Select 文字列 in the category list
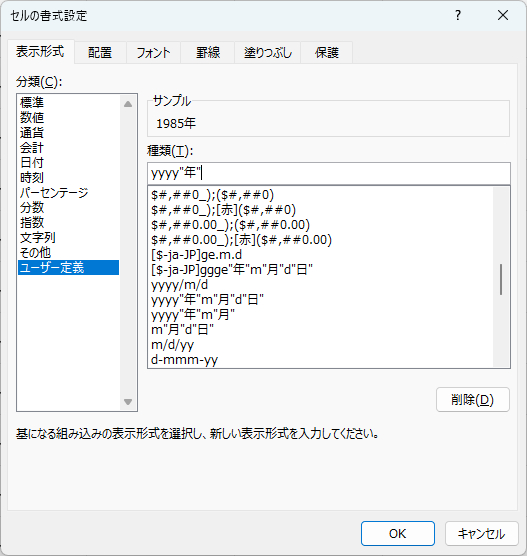The image size is (527, 556). coord(68,237)
